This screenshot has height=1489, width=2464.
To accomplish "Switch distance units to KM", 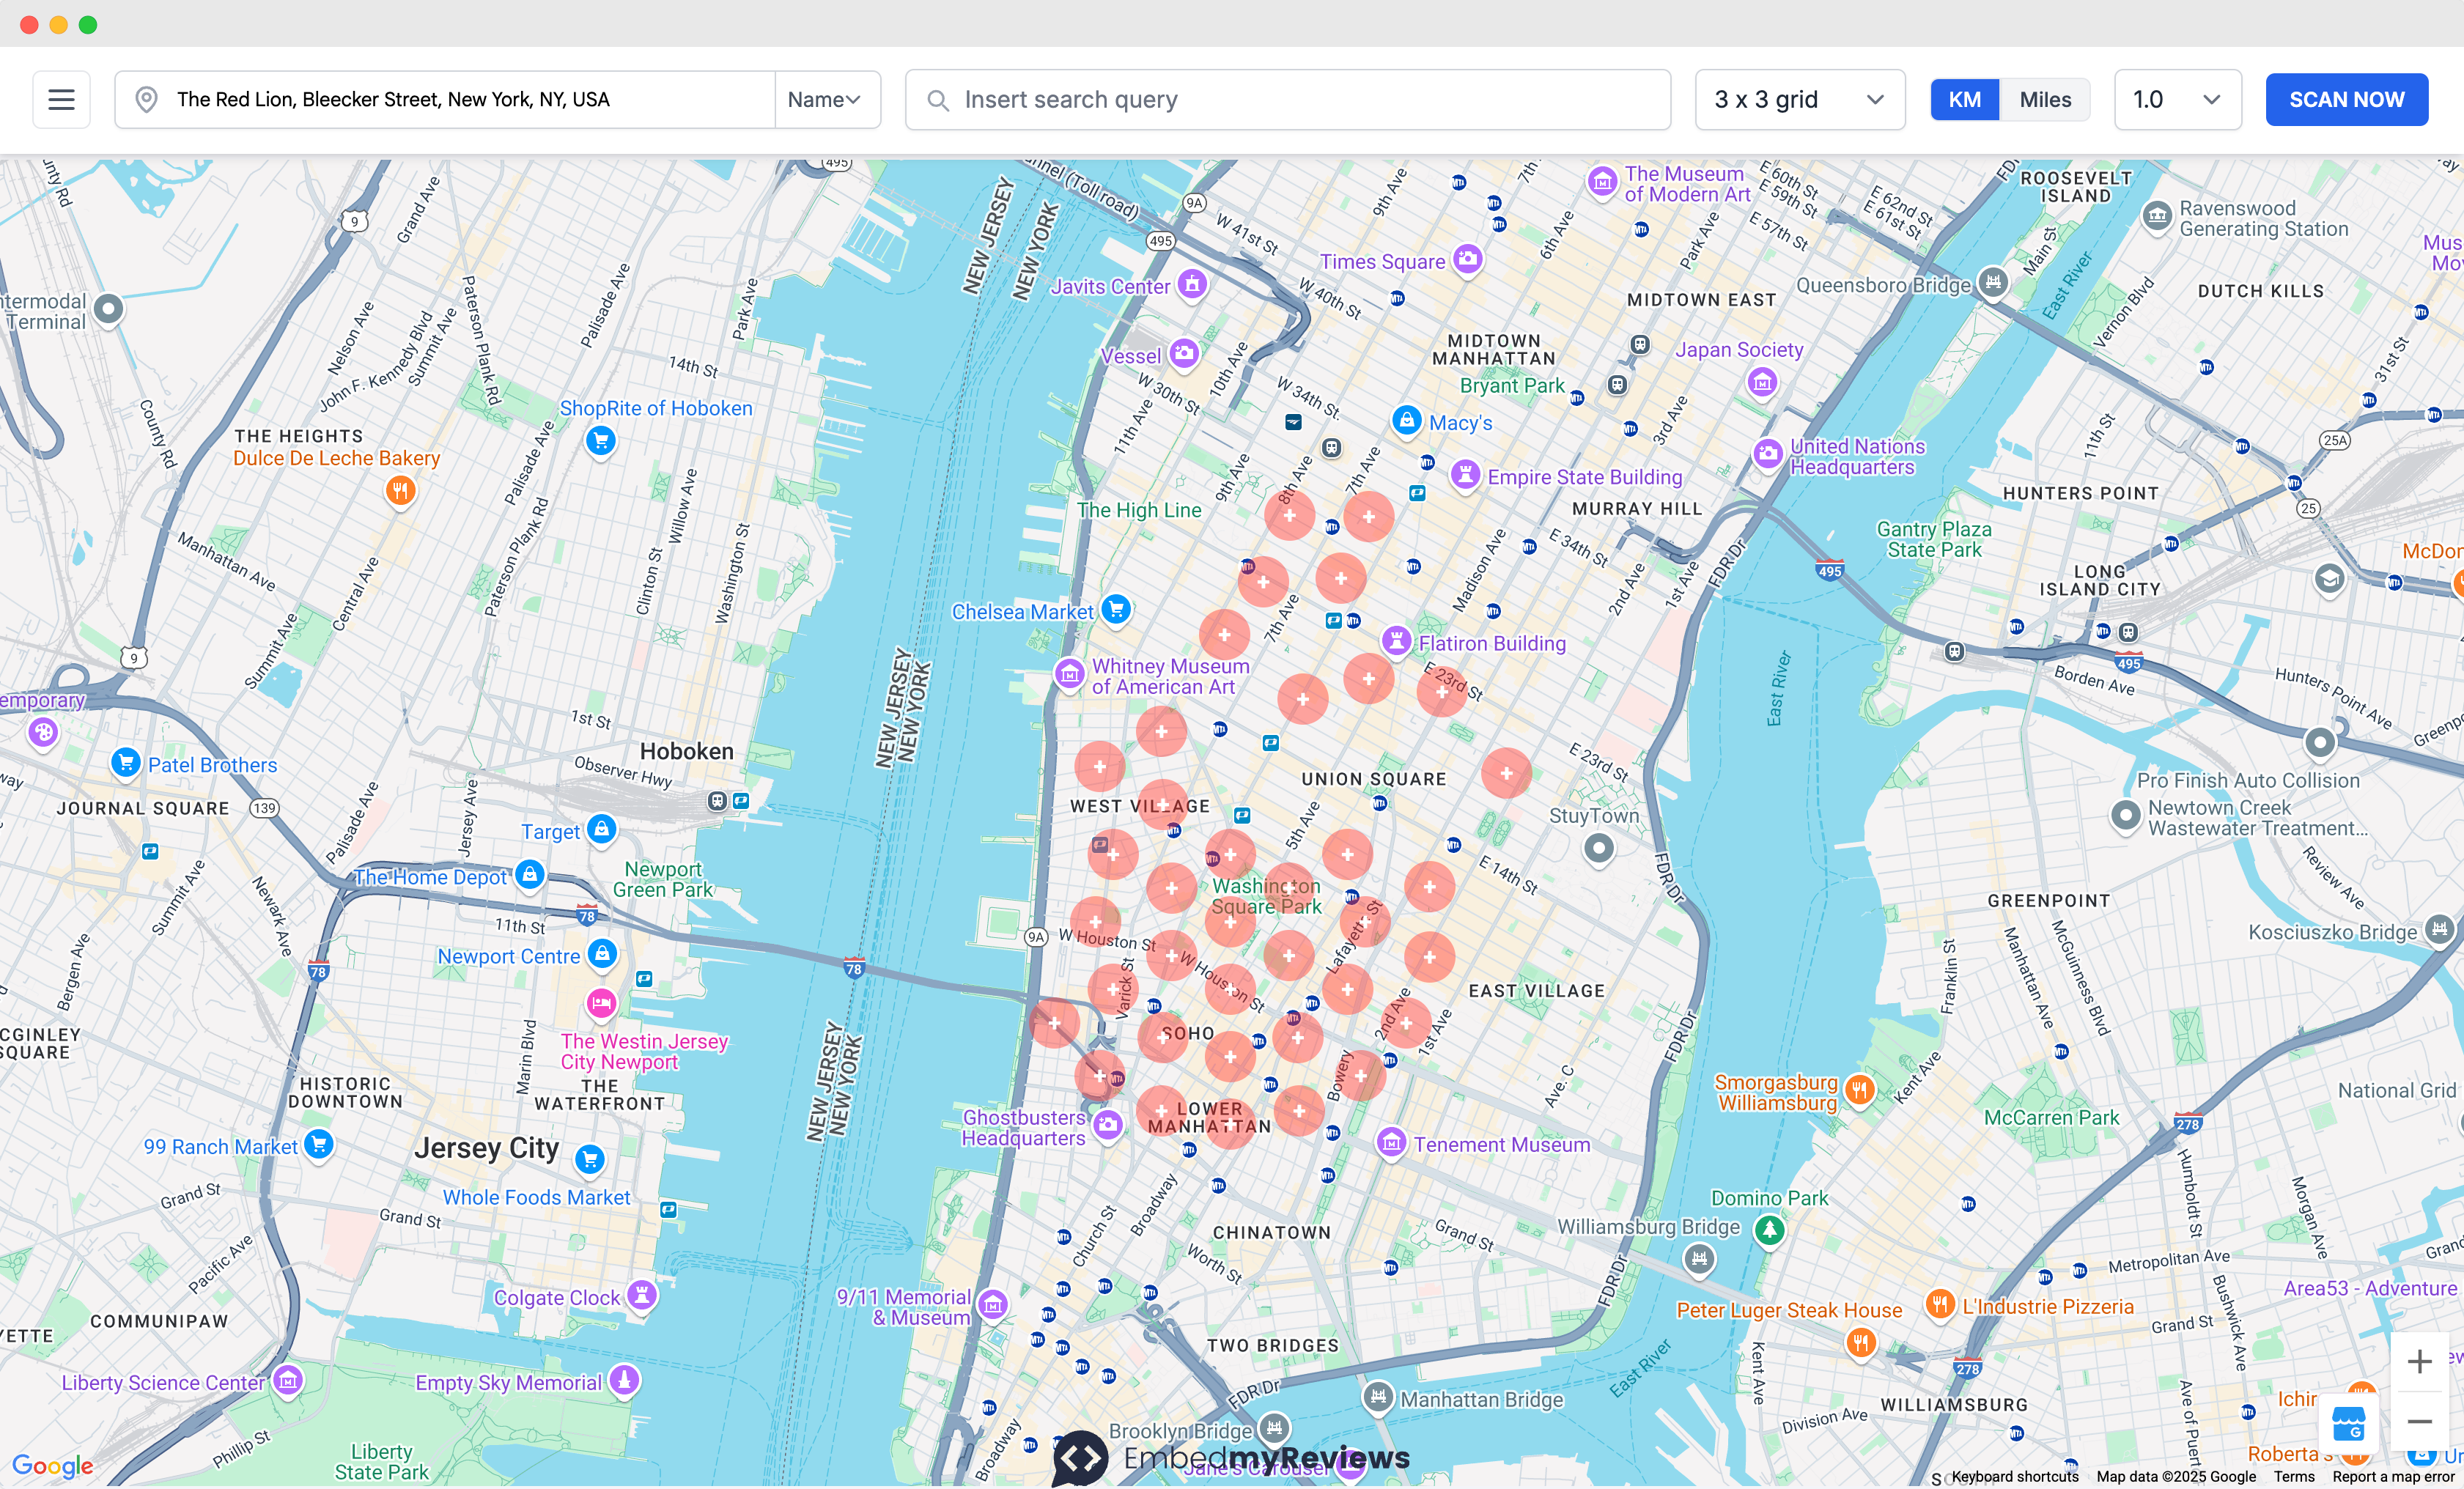I will [x=1964, y=99].
